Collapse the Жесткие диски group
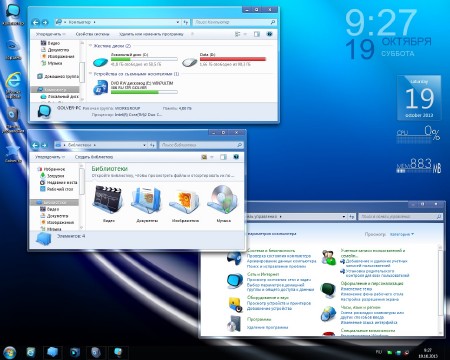The image size is (450, 360). tap(90, 46)
